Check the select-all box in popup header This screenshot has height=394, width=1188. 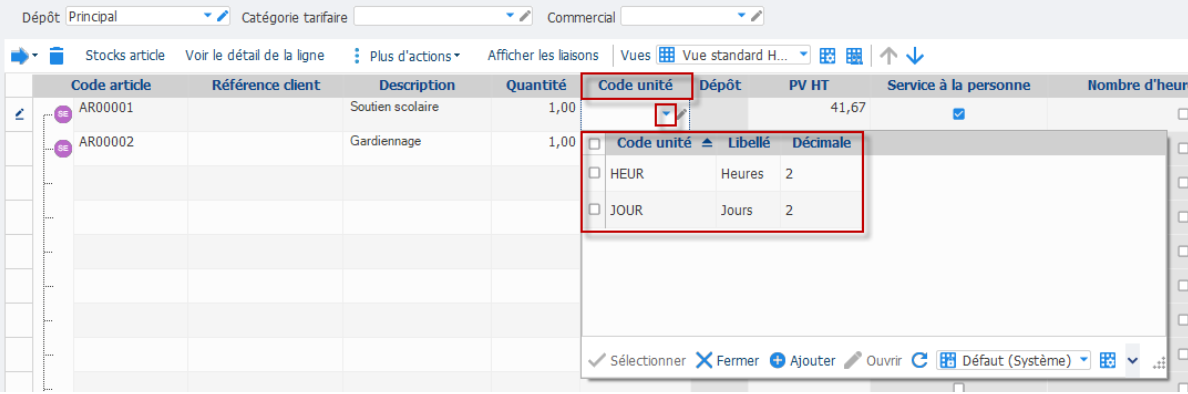[595, 143]
